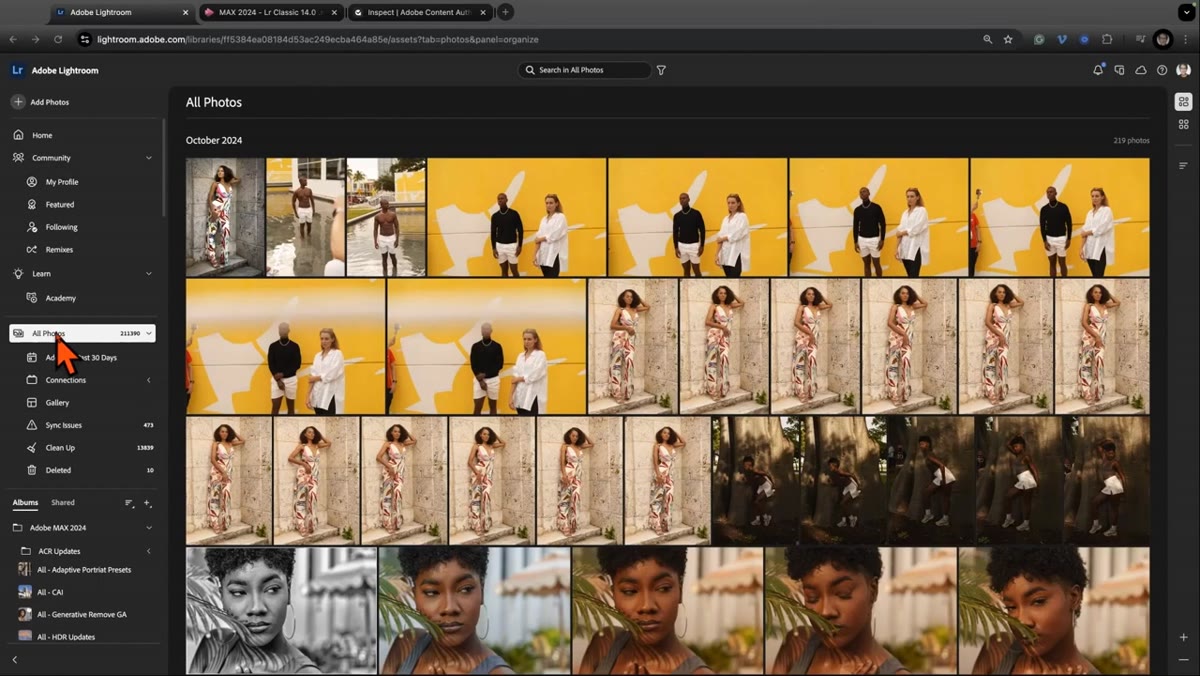Click the Lr logo in the header
Image resolution: width=1200 pixels, height=676 pixels.
coord(18,70)
